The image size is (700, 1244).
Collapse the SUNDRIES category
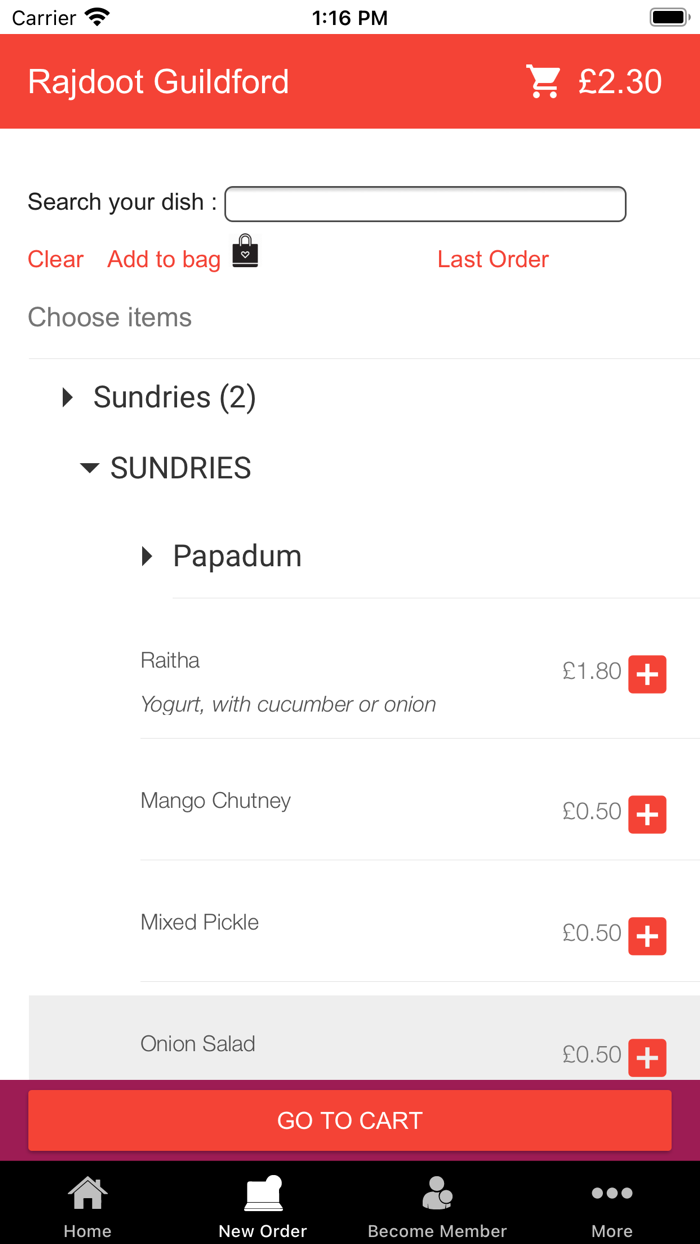(x=166, y=468)
